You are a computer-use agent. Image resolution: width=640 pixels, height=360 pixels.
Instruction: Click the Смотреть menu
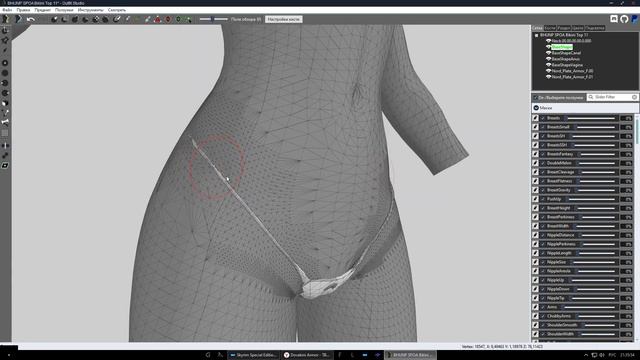point(117,10)
